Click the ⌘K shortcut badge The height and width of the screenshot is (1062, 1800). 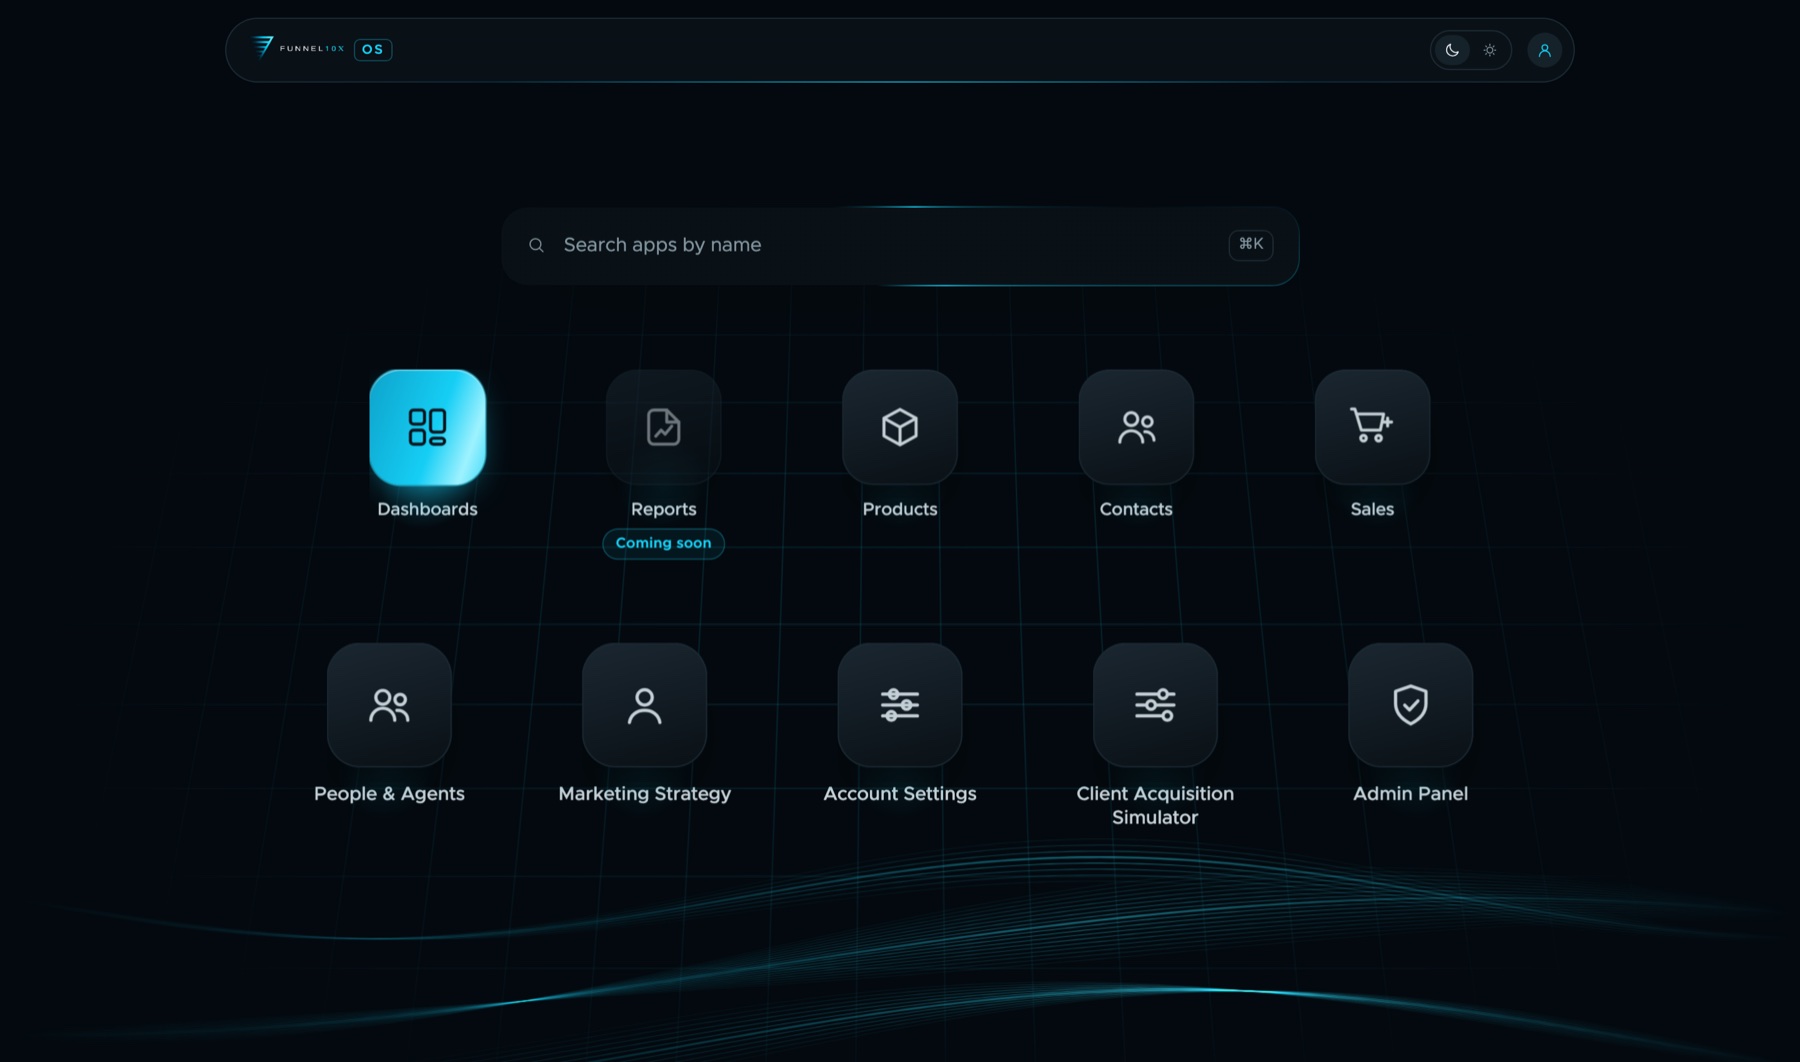tap(1250, 244)
